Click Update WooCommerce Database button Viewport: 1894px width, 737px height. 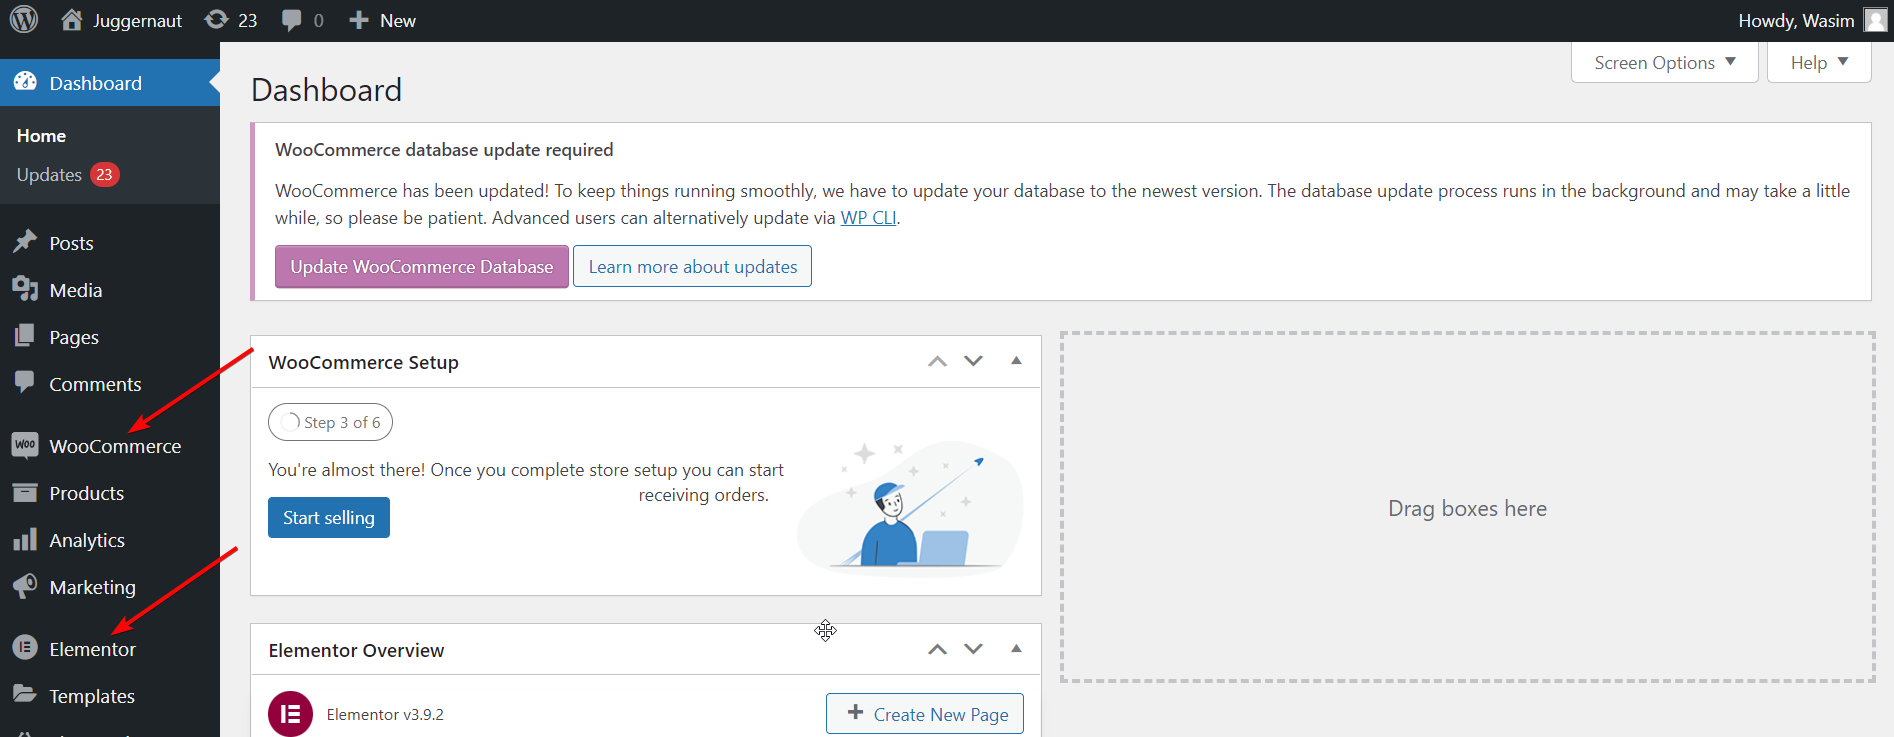[422, 267]
